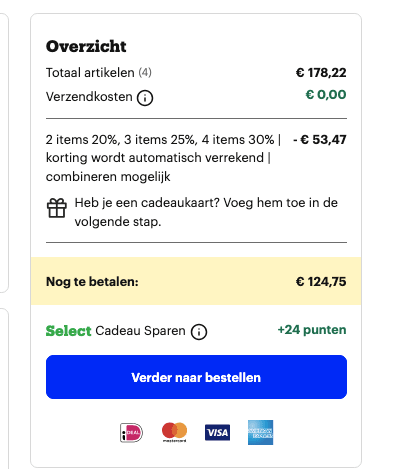Click the American Express logo
This screenshot has width=394, height=469.
[260, 432]
